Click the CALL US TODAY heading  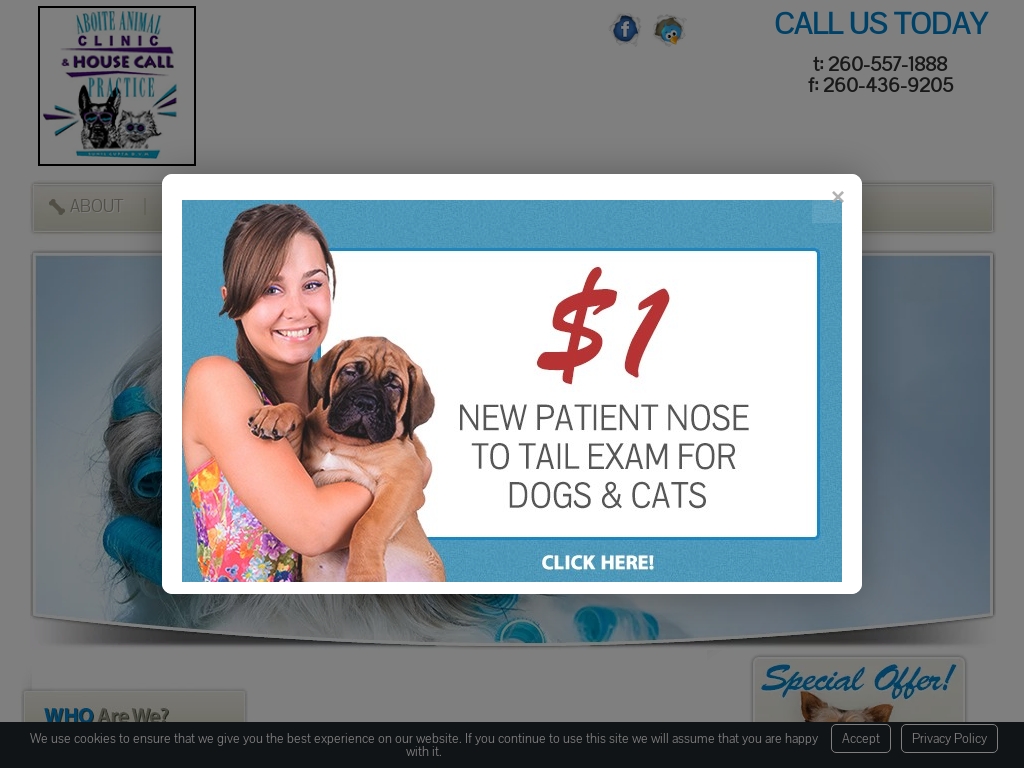tap(880, 24)
